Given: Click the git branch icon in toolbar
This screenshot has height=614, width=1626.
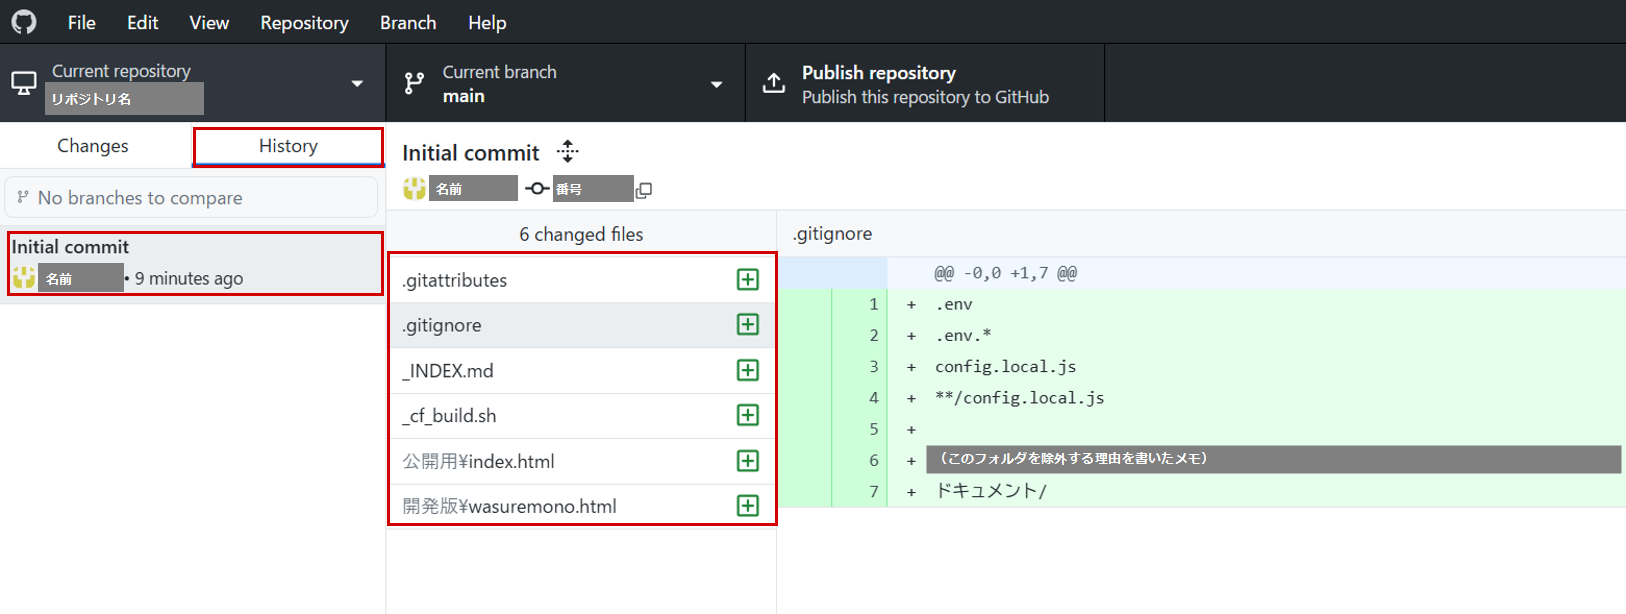Looking at the screenshot, I should click(x=414, y=83).
